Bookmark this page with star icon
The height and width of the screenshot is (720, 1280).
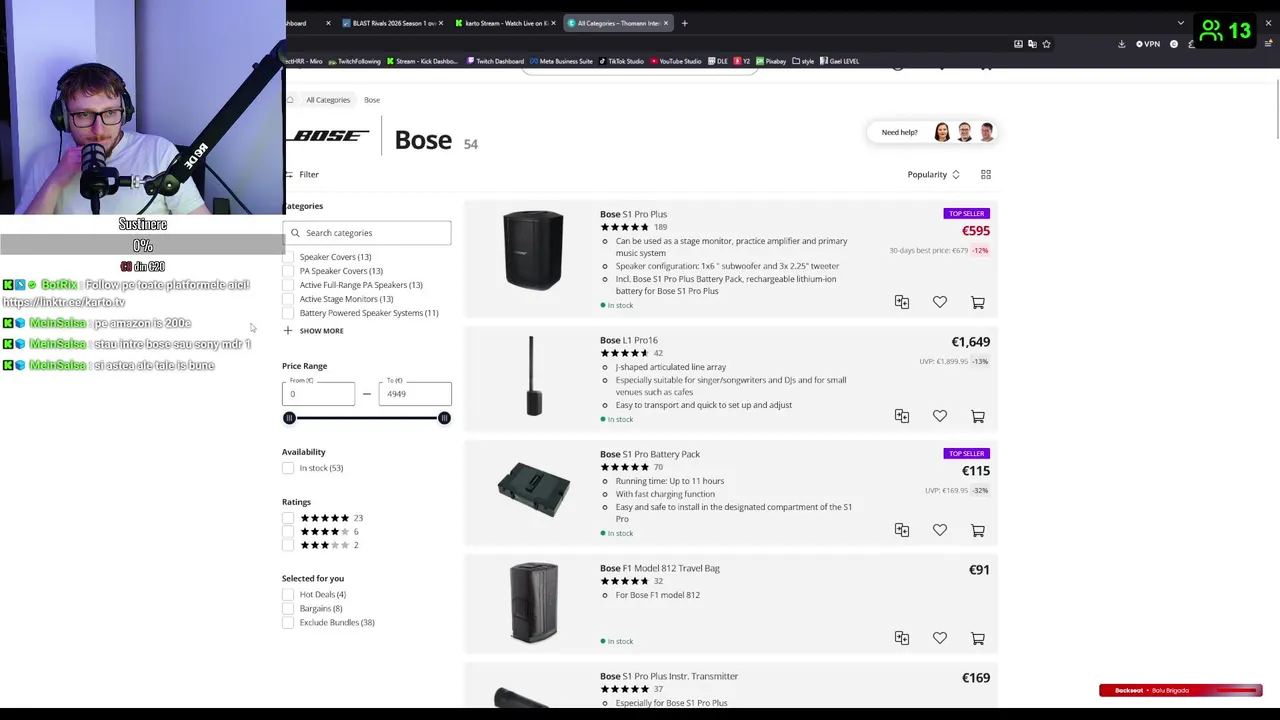click(x=1046, y=44)
